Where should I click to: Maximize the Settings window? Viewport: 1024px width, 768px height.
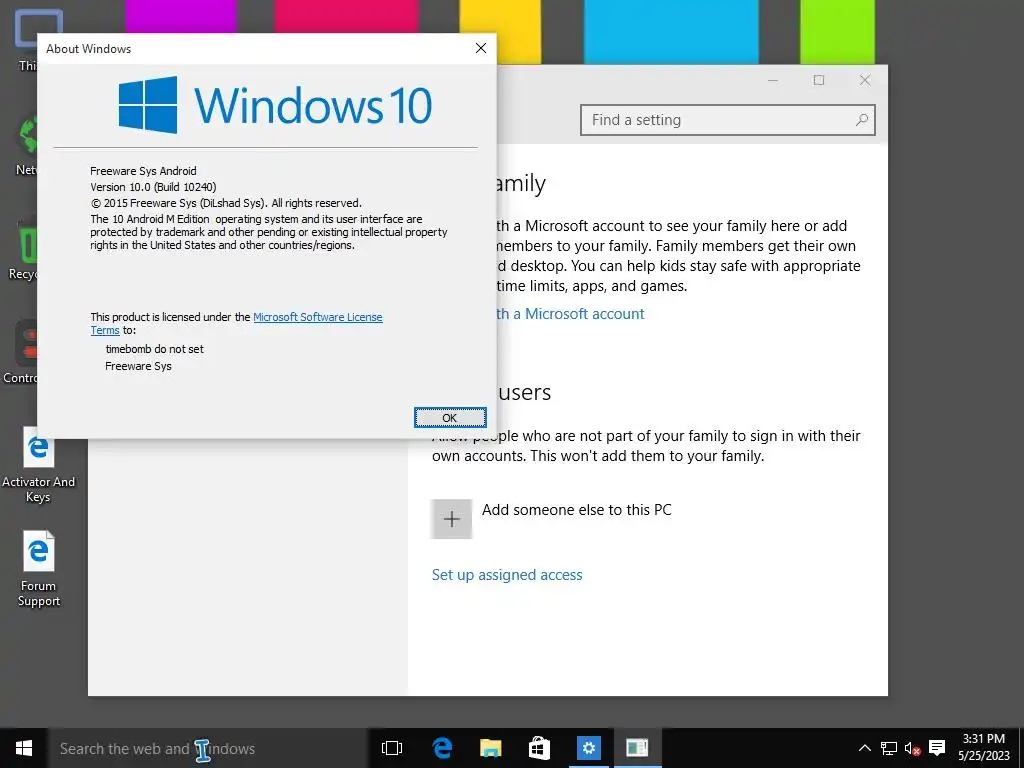(x=819, y=80)
